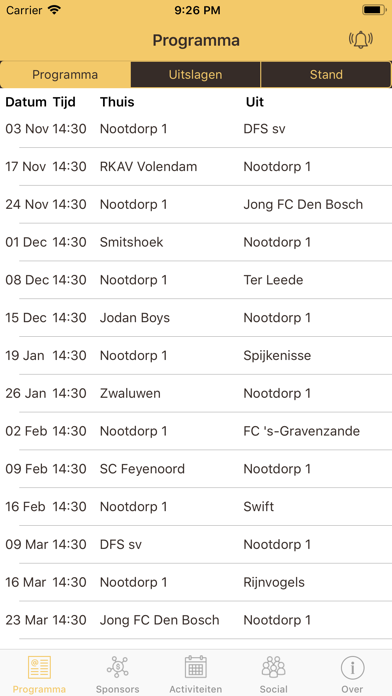Tap the Wi-Fi status icon
The image size is (392, 696).
(54, 10)
